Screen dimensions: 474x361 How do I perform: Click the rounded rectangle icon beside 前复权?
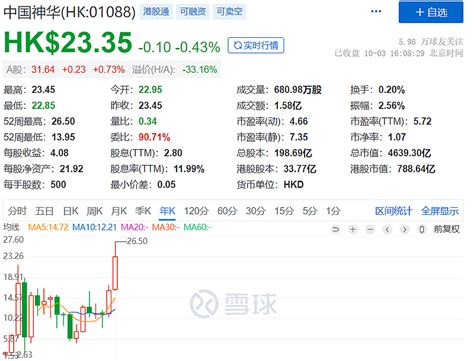pyautogui.click(x=422, y=229)
